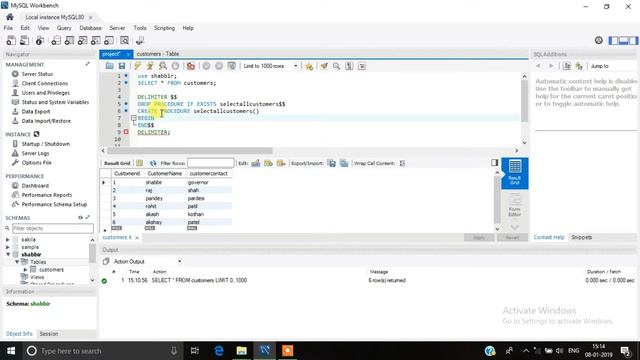
Task: Save snippet star icon in editor toolbar
Action: [x=309, y=66]
